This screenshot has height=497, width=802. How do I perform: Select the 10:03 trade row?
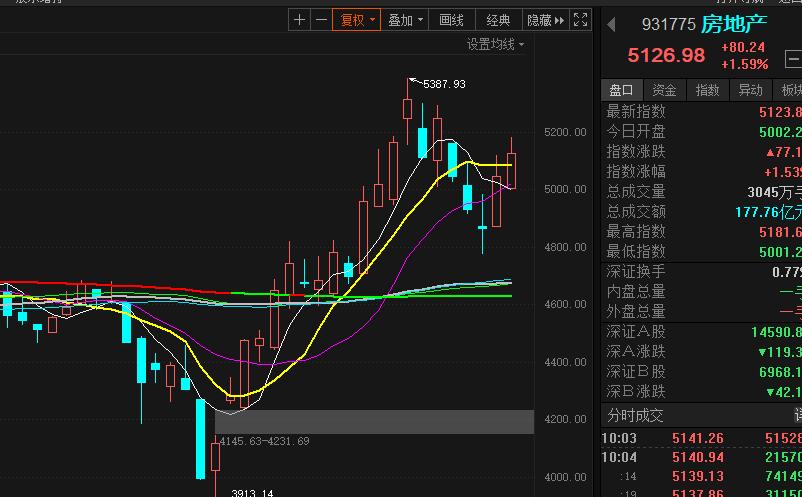(702, 438)
